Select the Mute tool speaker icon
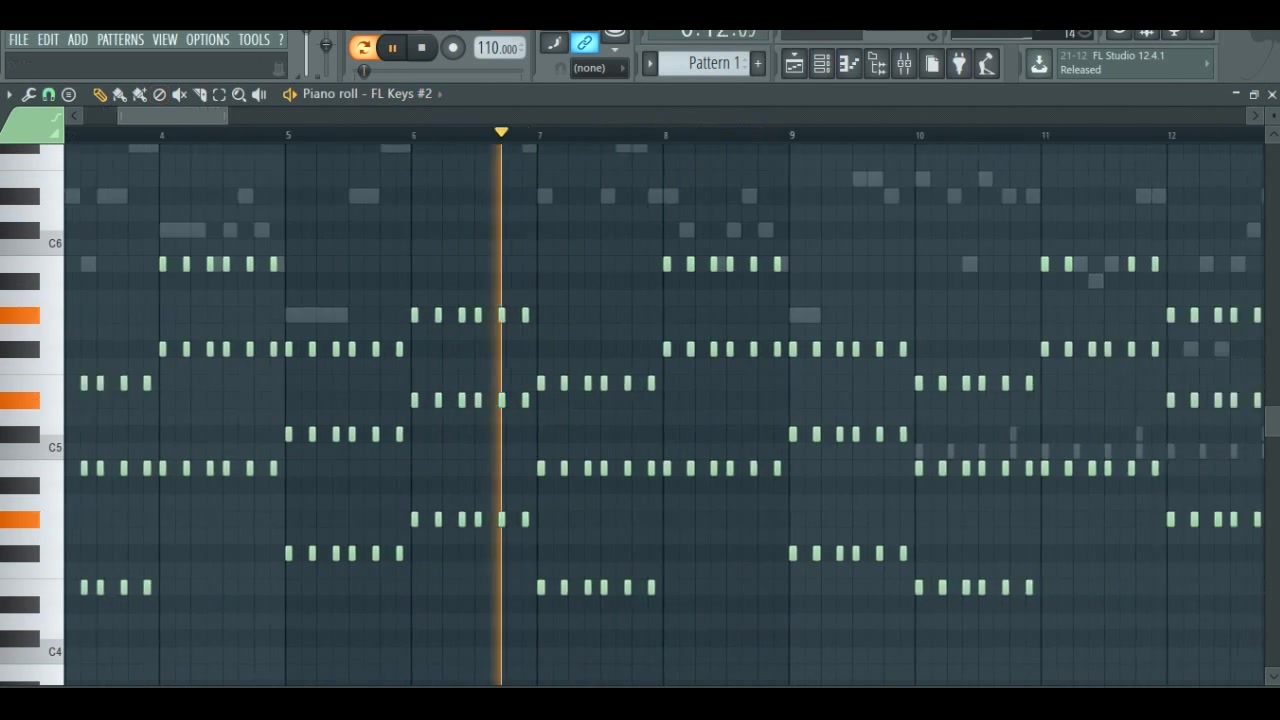 click(x=180, y=94)
